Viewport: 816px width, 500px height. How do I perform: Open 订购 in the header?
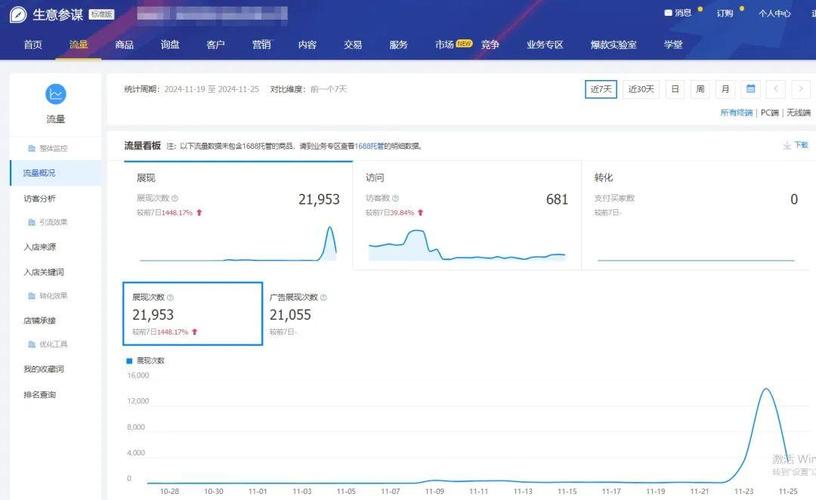(x=725, y=13)
